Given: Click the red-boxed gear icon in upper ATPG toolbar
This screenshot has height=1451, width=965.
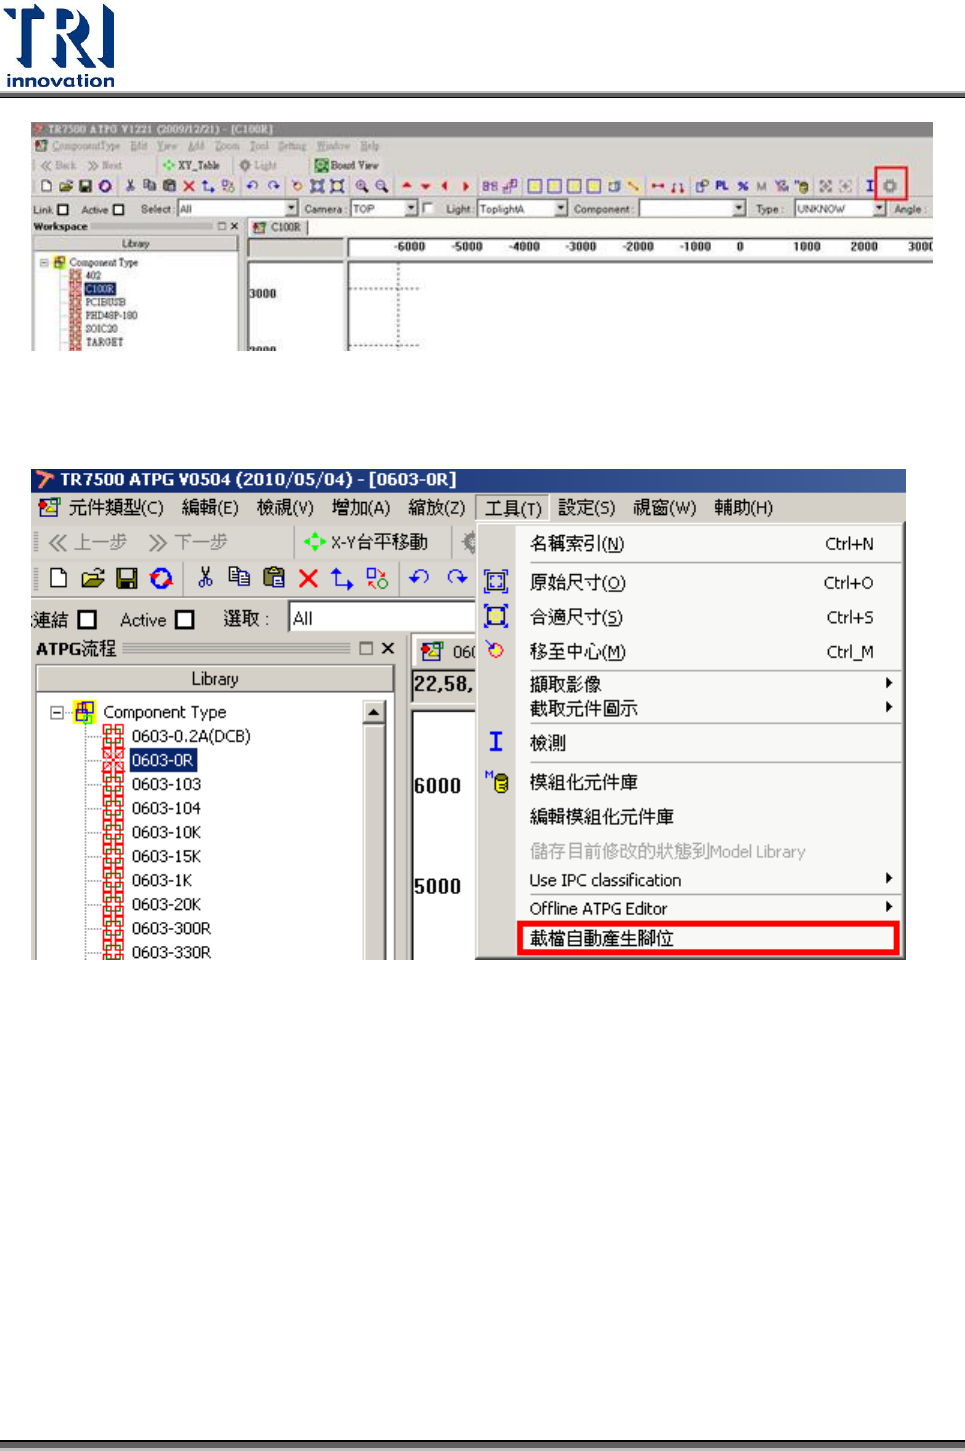Looking at the screenshot, I should pos(890,185).
